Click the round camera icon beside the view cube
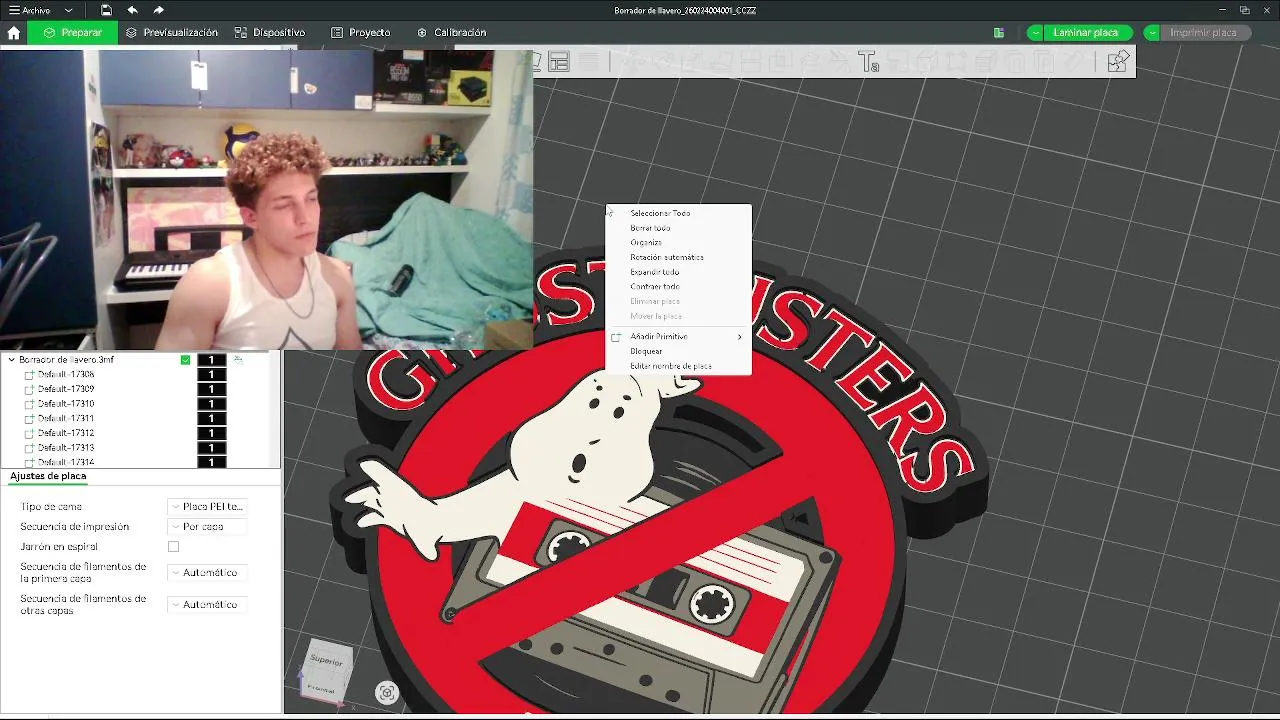This screenshot has width=1280, height=720. [387, 692]
